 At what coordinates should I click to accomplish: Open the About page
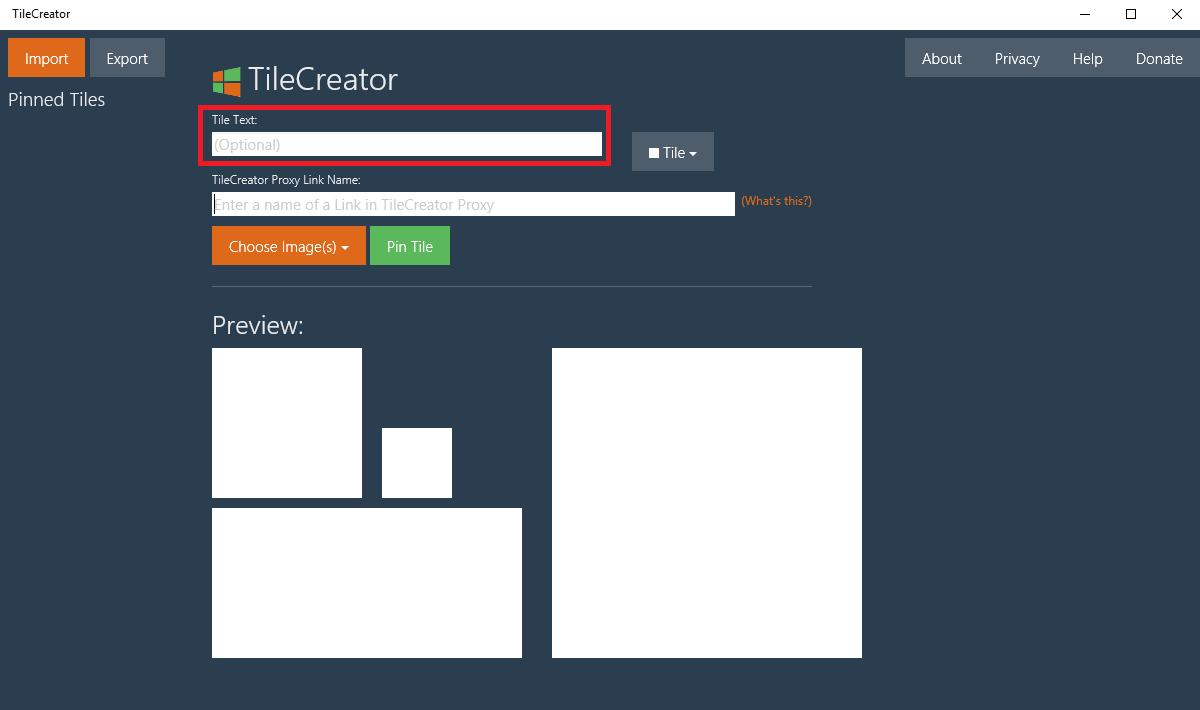[x=941, y=58]
